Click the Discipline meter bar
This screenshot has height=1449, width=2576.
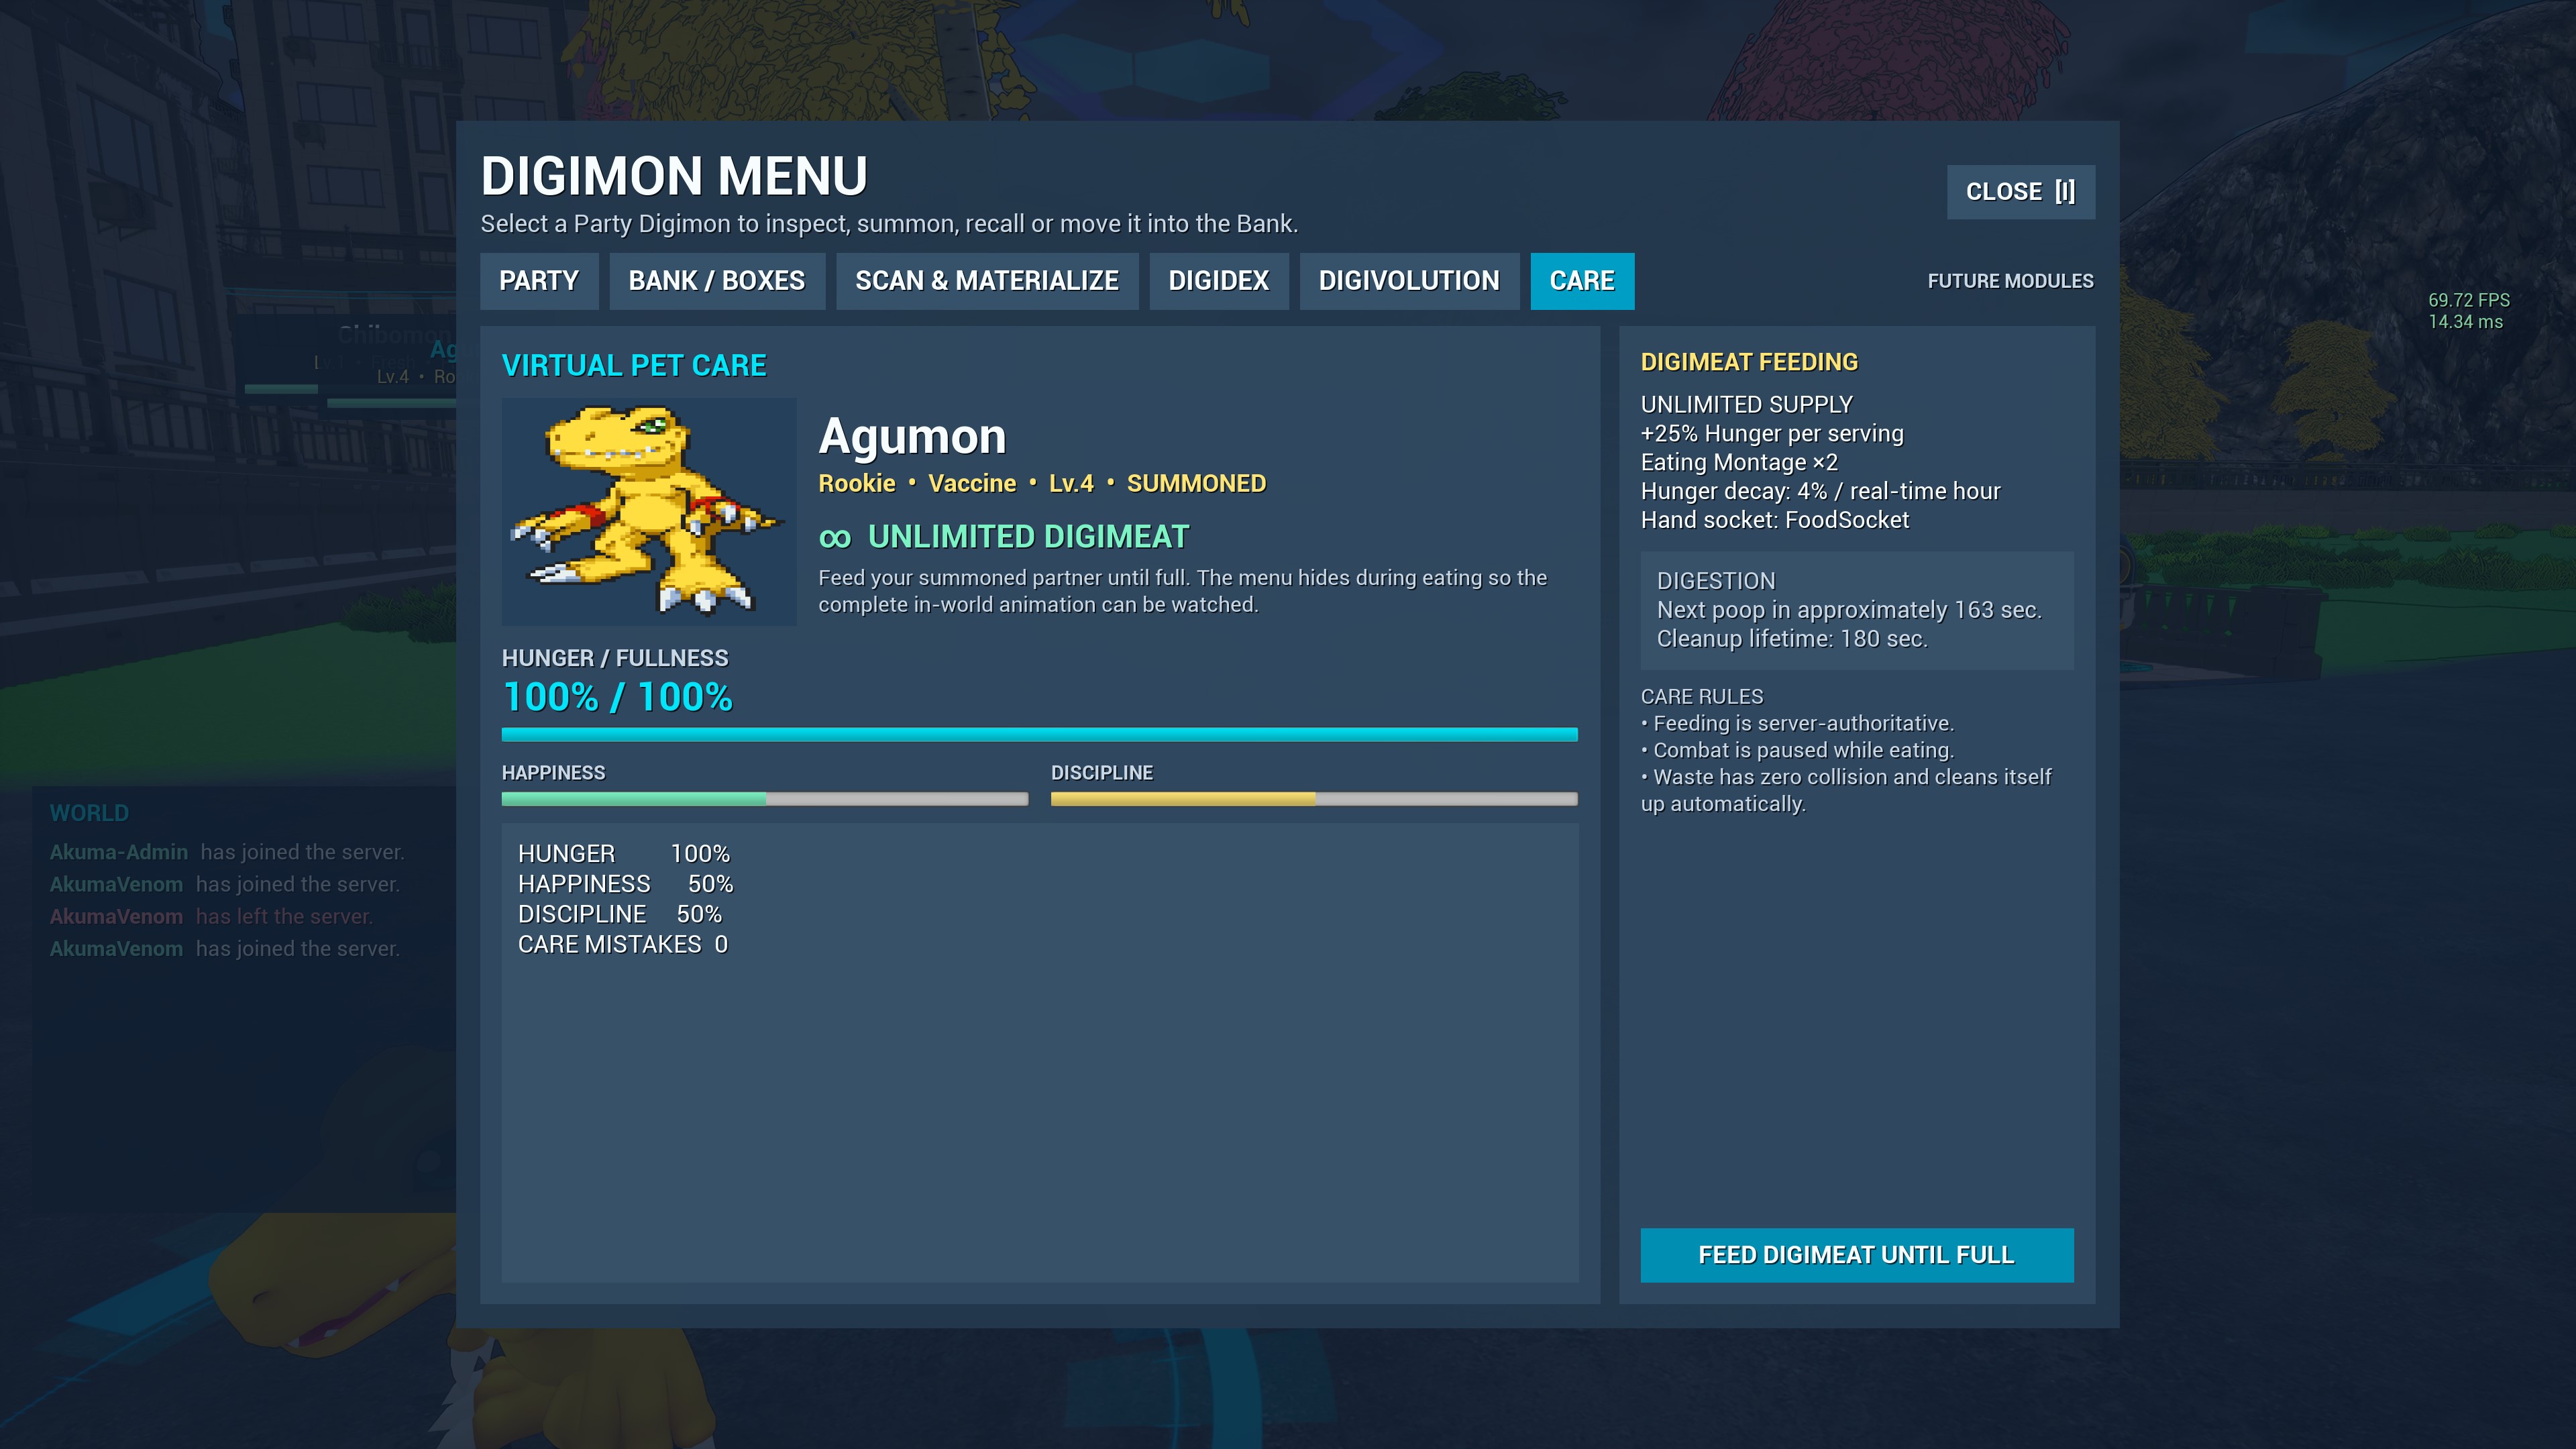click(x=1314, y=799)
